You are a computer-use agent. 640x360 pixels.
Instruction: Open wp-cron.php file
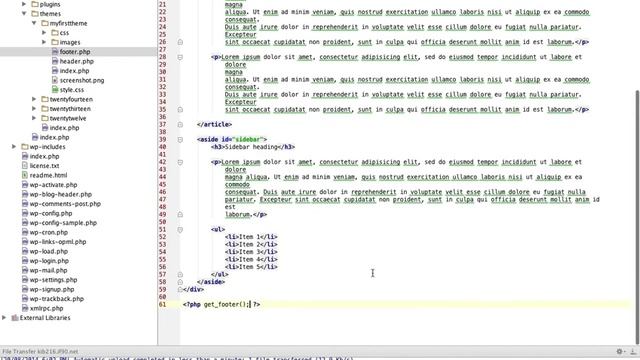49,232
